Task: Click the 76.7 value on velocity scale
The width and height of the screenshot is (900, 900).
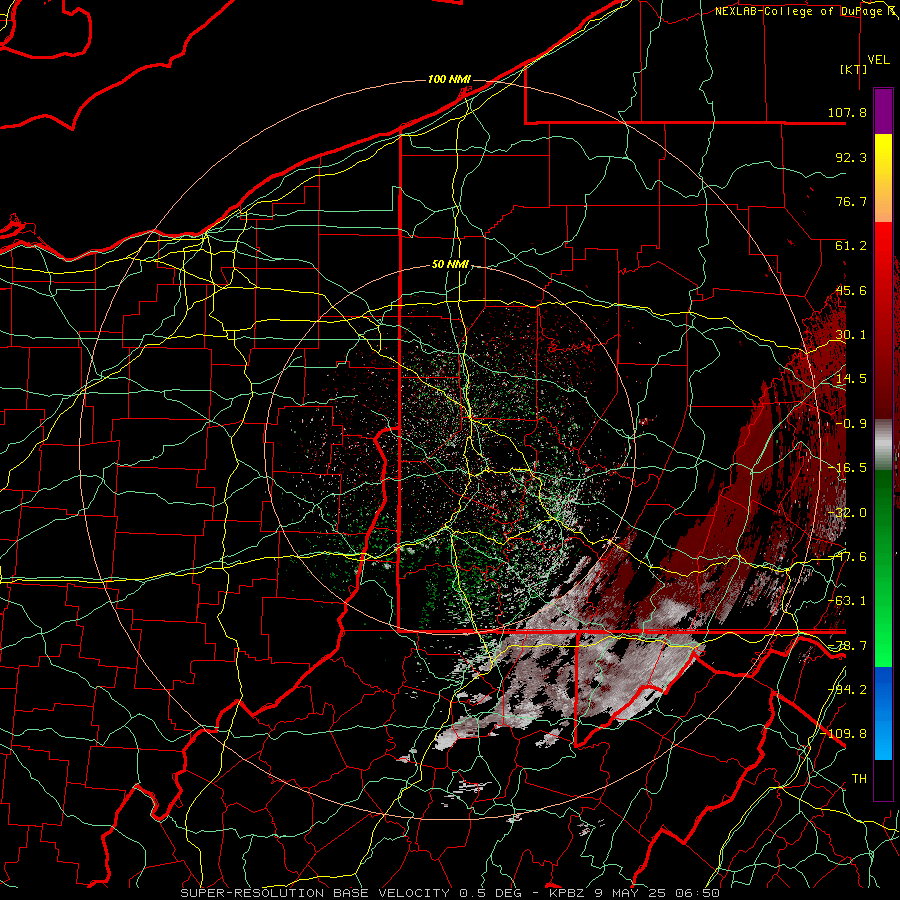Action: pyautogui.click(x=851, y=201)
